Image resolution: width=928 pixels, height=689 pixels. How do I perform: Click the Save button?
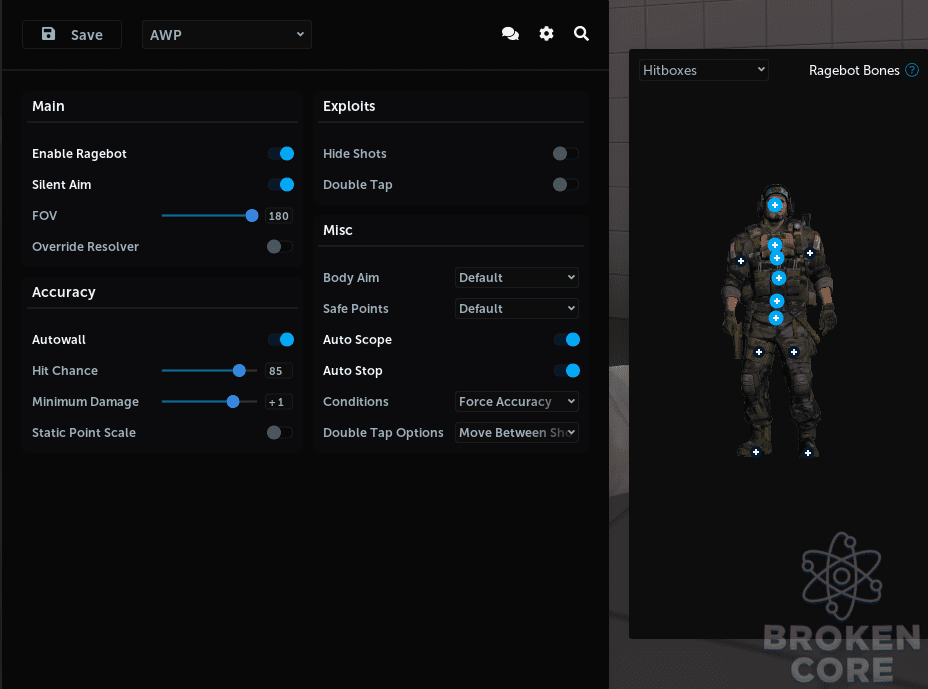(72, 35)
